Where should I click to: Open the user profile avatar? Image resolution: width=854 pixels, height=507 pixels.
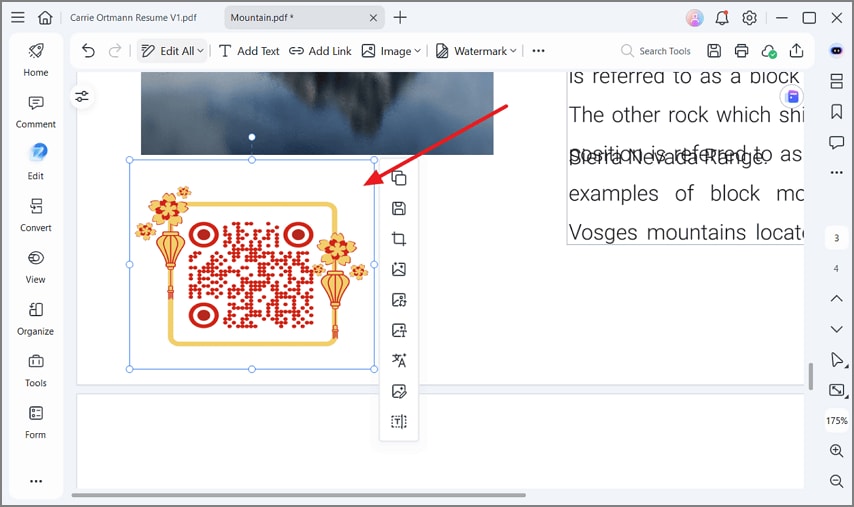[694, 18]
